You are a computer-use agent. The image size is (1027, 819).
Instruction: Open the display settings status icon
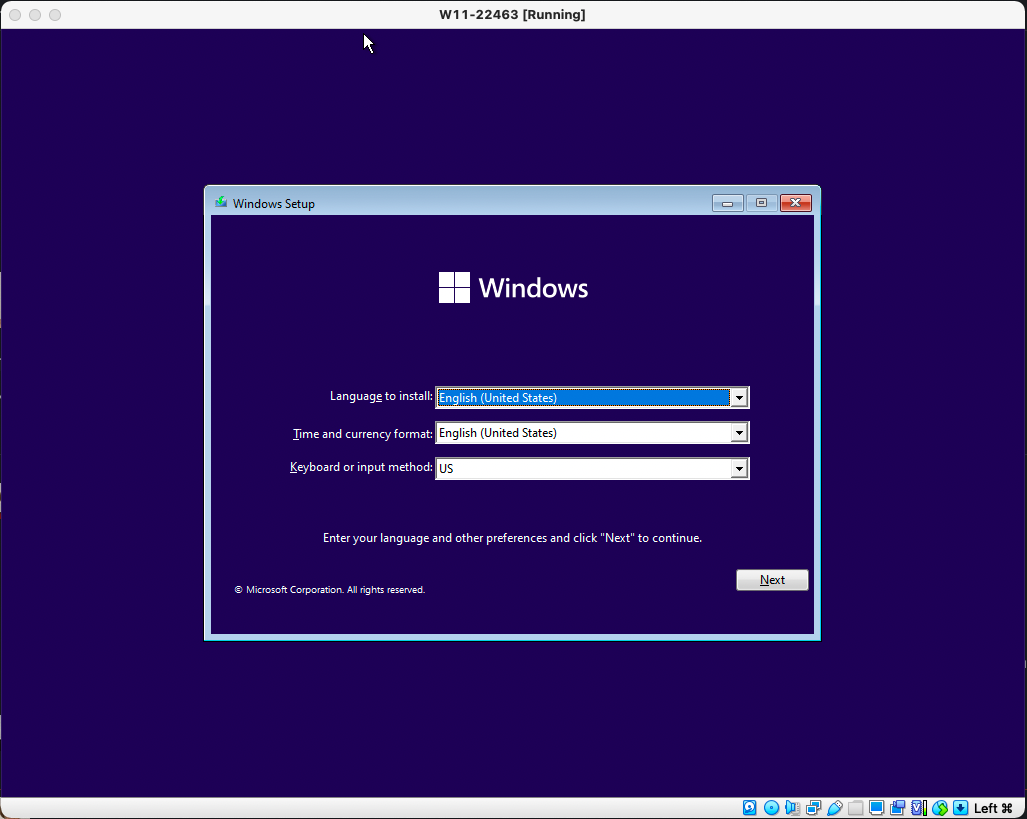(x=876, y=808)
